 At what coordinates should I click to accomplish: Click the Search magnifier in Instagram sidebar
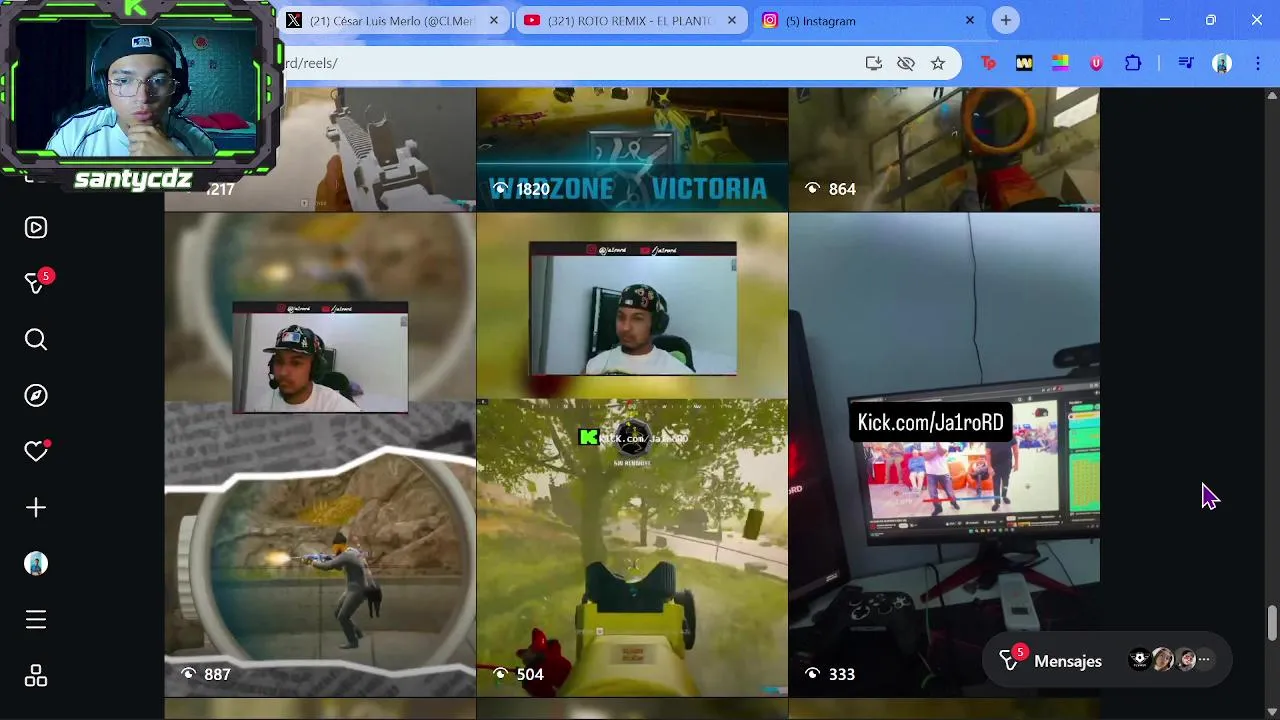tap(36, 340)
